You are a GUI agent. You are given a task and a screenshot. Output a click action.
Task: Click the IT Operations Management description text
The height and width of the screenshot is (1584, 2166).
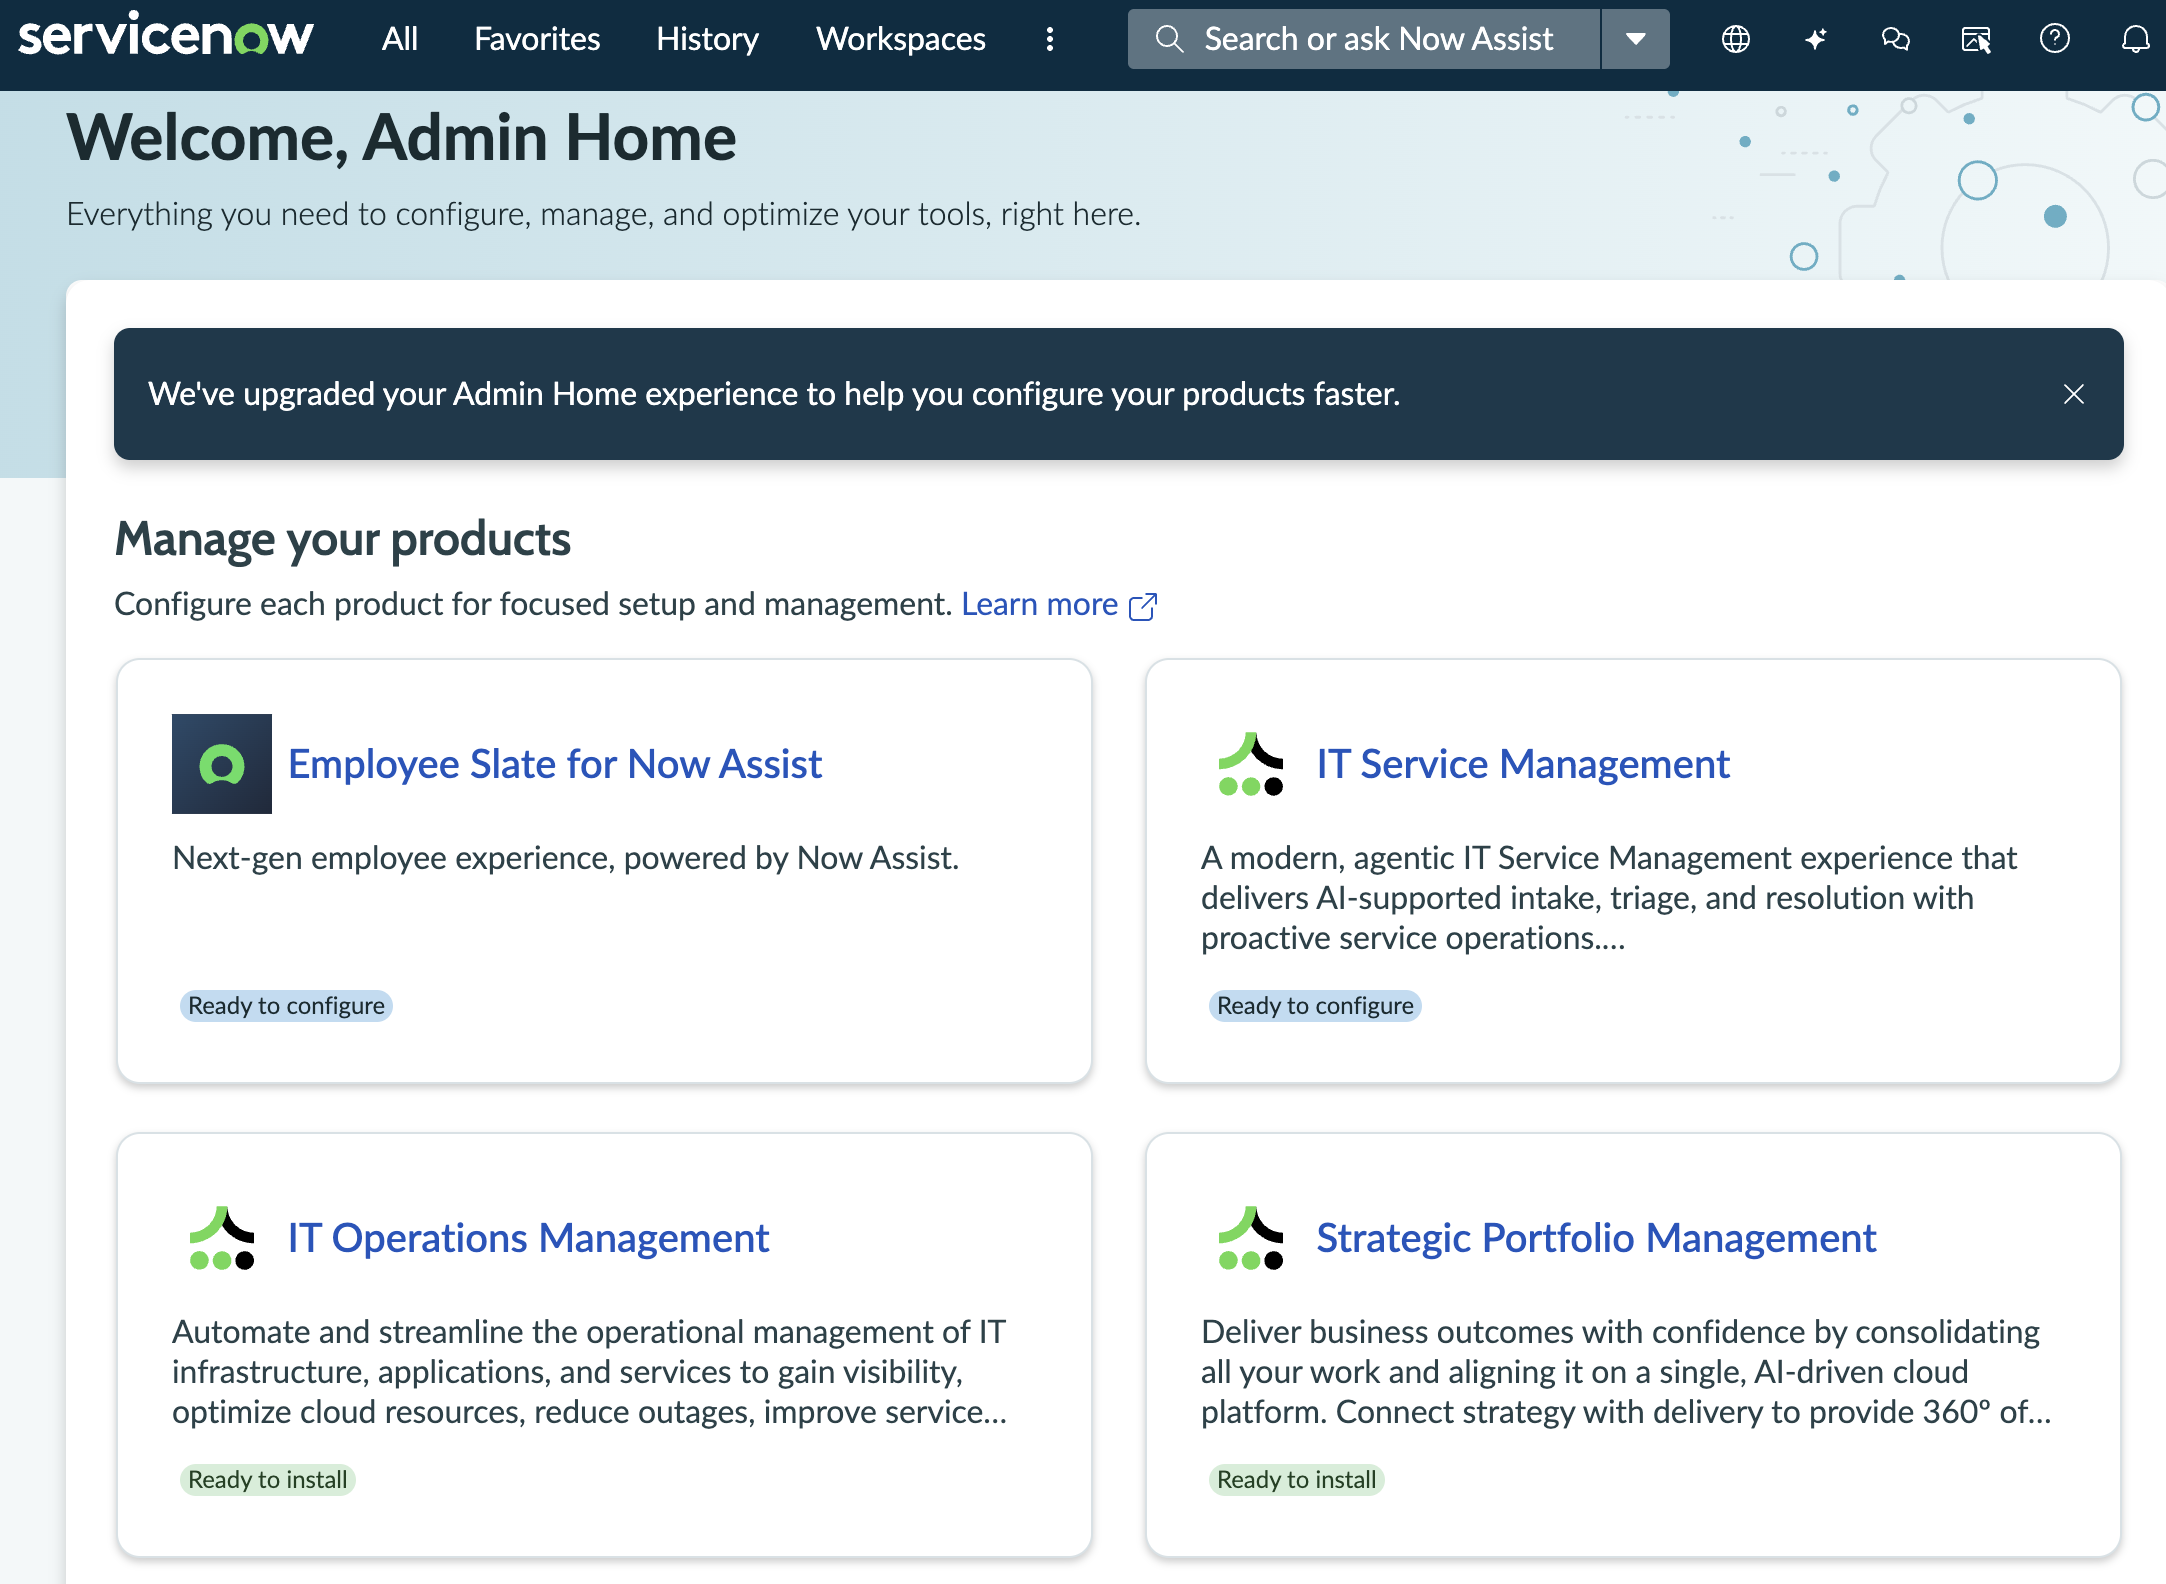pyautogui.click(x=590, y=1372)
